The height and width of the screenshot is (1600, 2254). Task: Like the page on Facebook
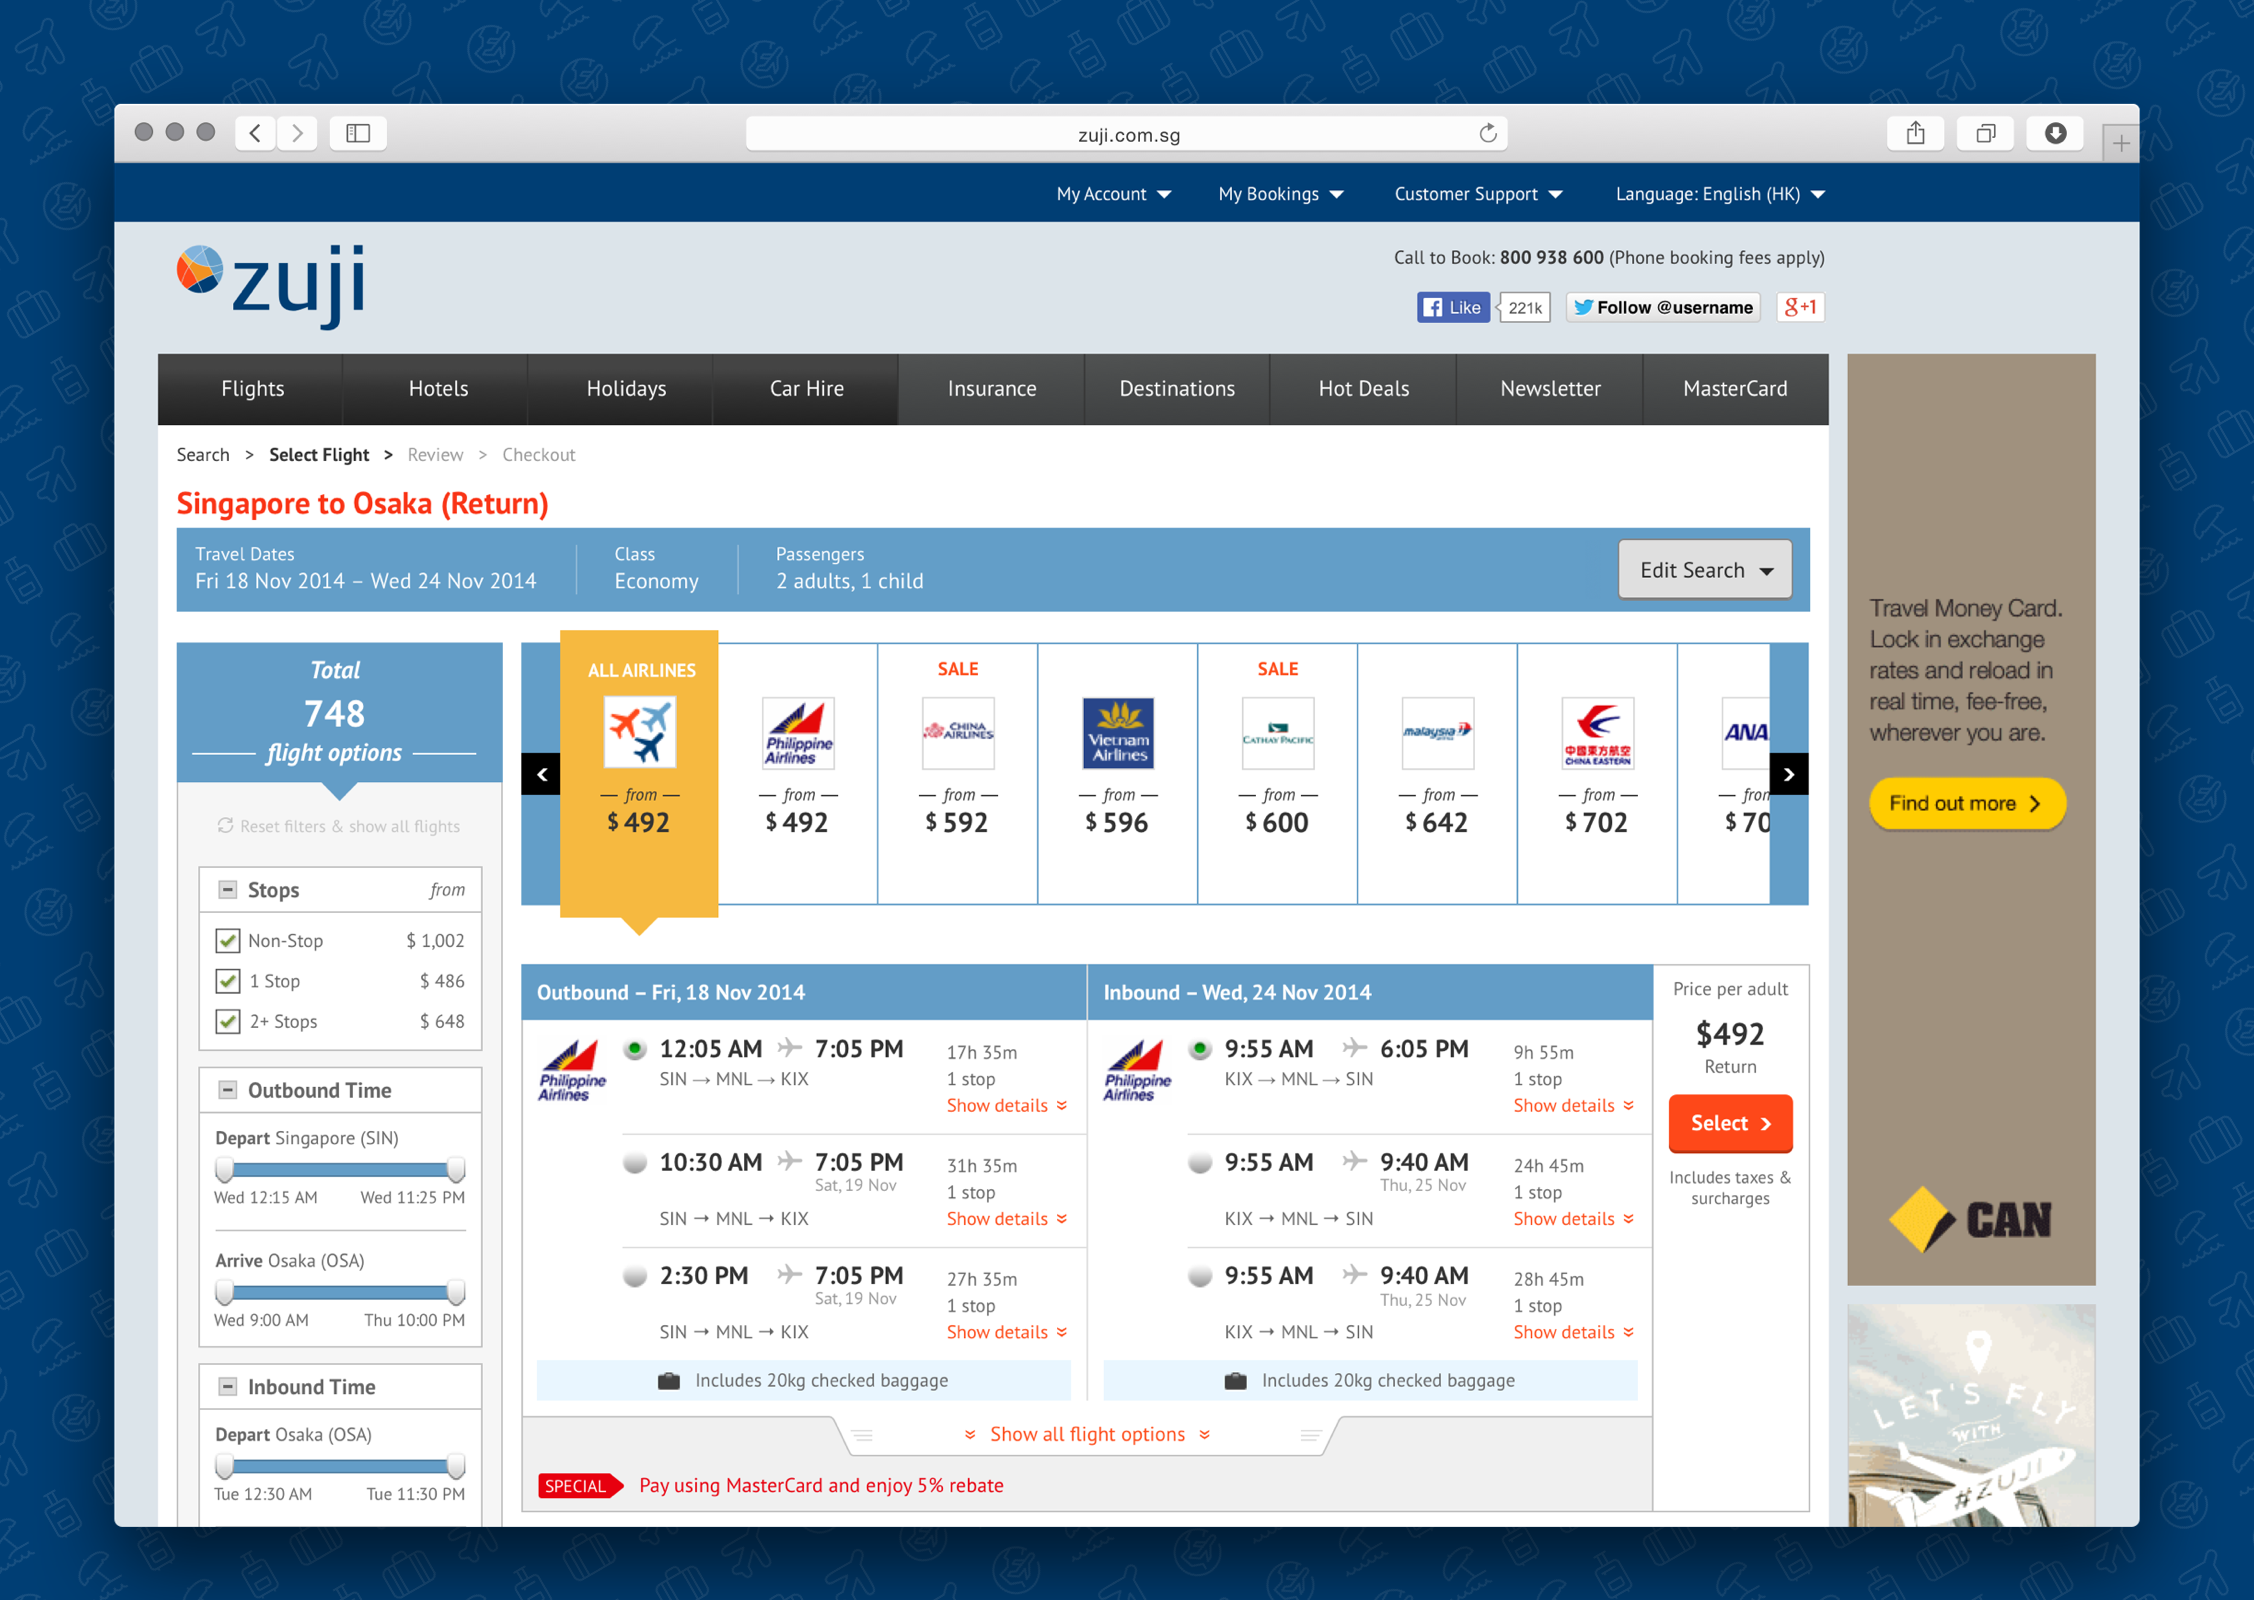(x=1453, y=307)
